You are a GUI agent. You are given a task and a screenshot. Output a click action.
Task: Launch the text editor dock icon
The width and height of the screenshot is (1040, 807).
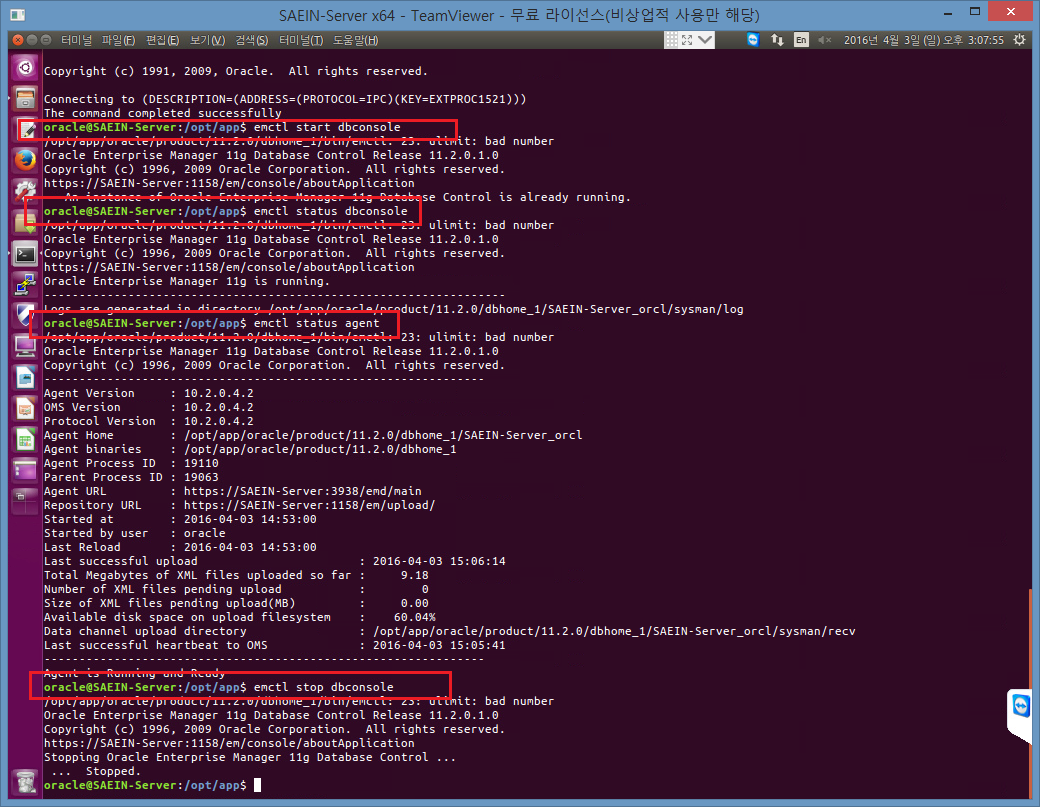tap(25, 129)
